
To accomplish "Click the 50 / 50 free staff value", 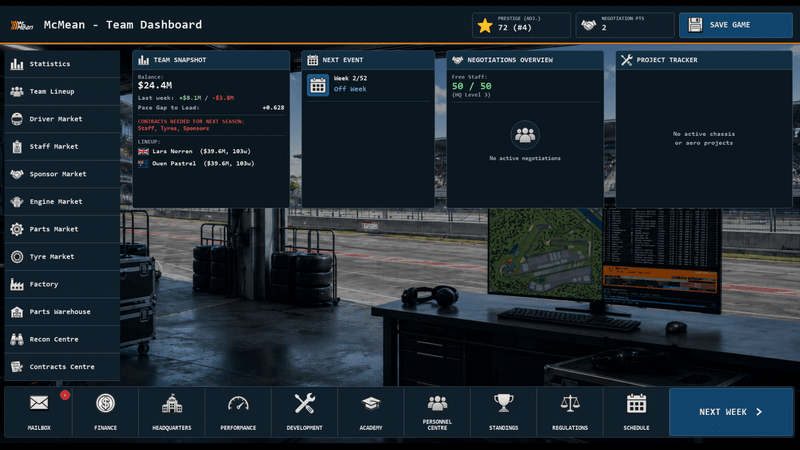I will pos(471,86).
